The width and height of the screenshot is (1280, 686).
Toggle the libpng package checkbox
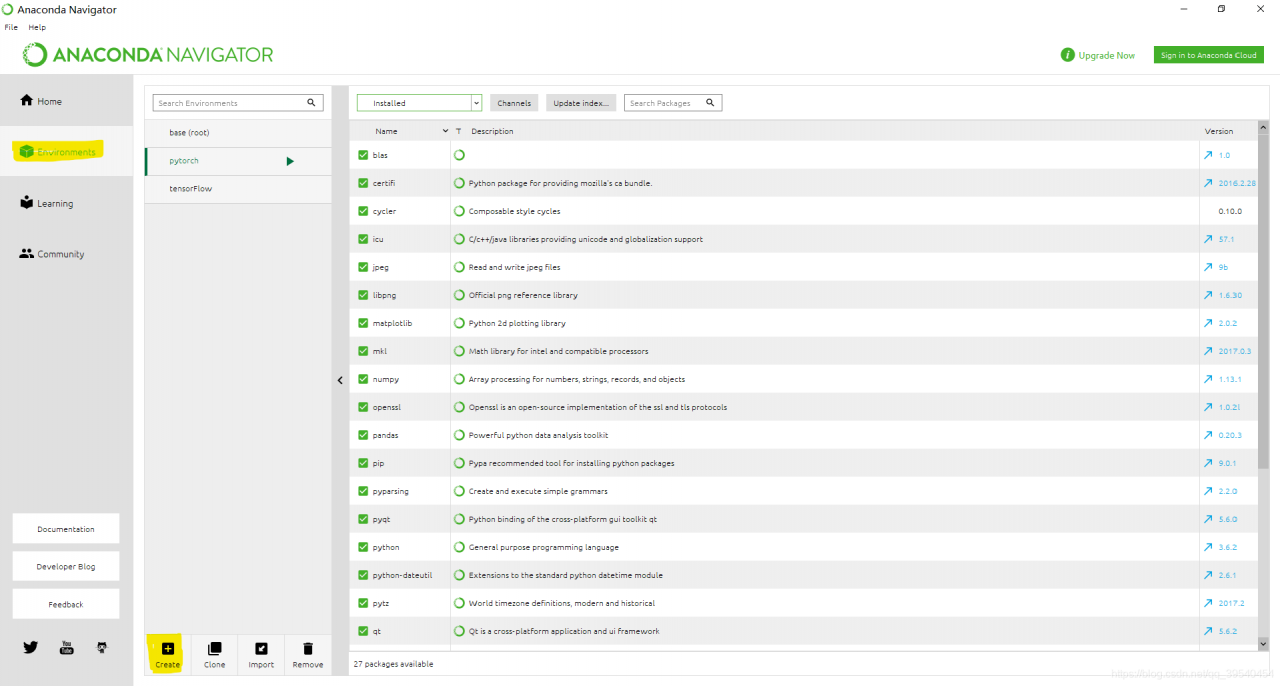(x=363, y=295)
